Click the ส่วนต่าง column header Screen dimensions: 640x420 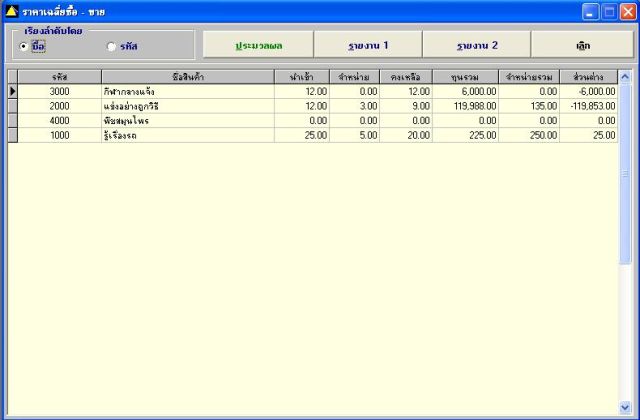(x=589, y=77)
